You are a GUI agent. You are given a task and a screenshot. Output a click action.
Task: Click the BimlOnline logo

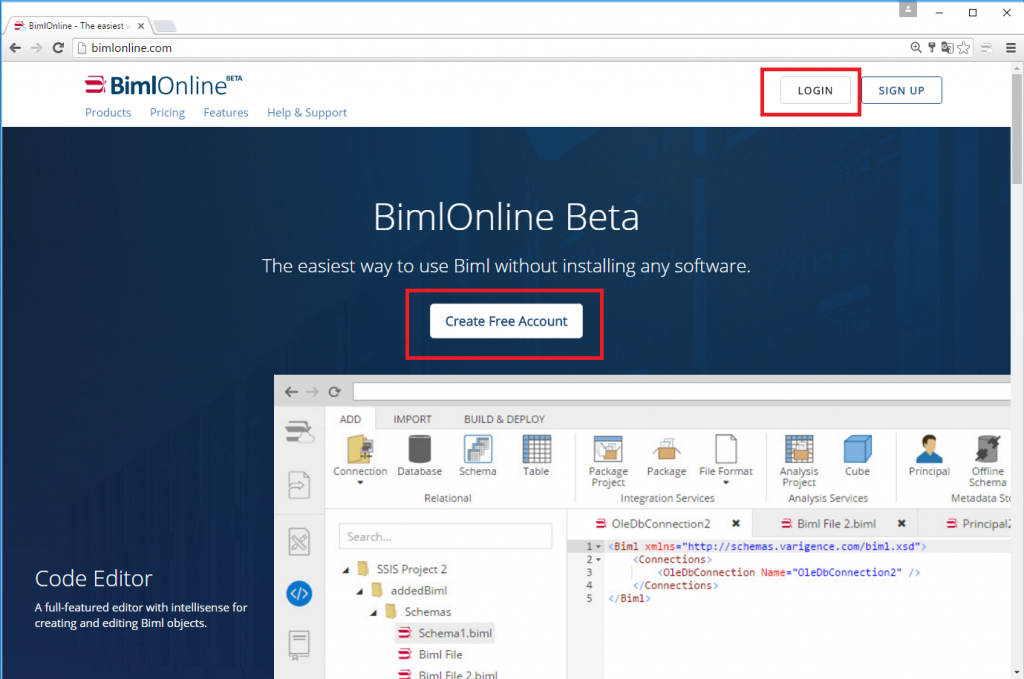click(x=163, y=85)
